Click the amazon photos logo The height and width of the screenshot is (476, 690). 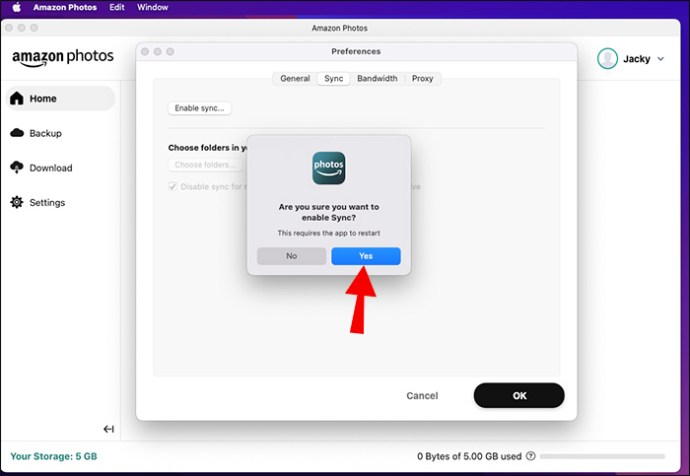(x=63, y=58)
